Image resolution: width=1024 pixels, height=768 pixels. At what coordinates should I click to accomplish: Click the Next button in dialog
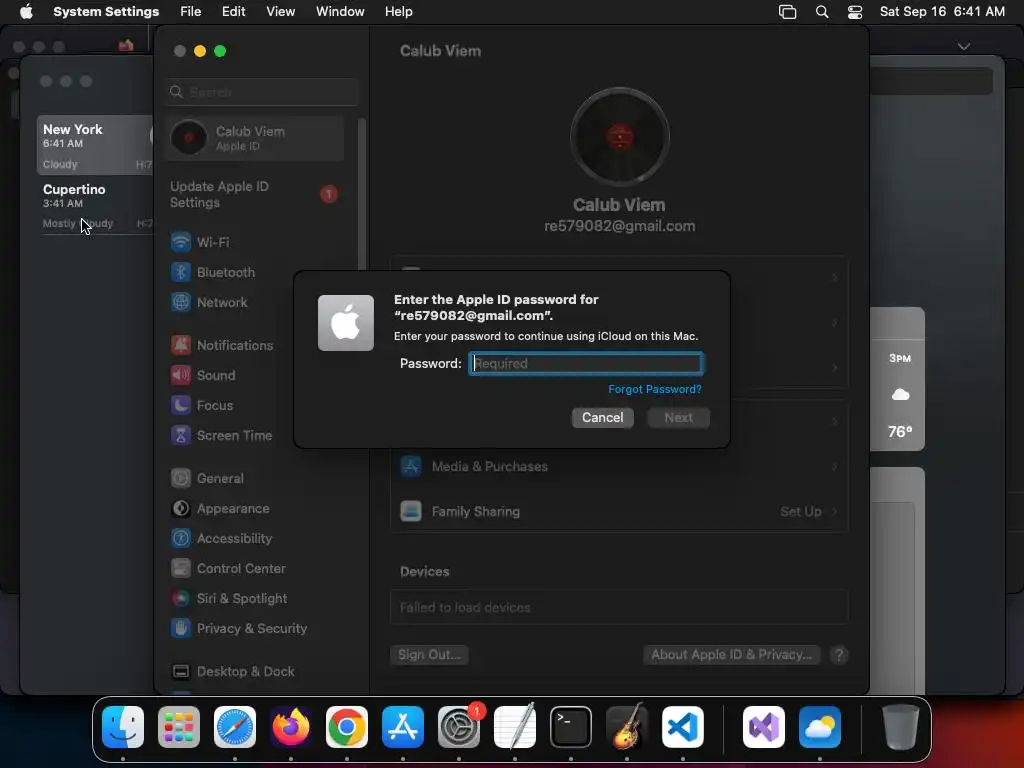point(679,417)
